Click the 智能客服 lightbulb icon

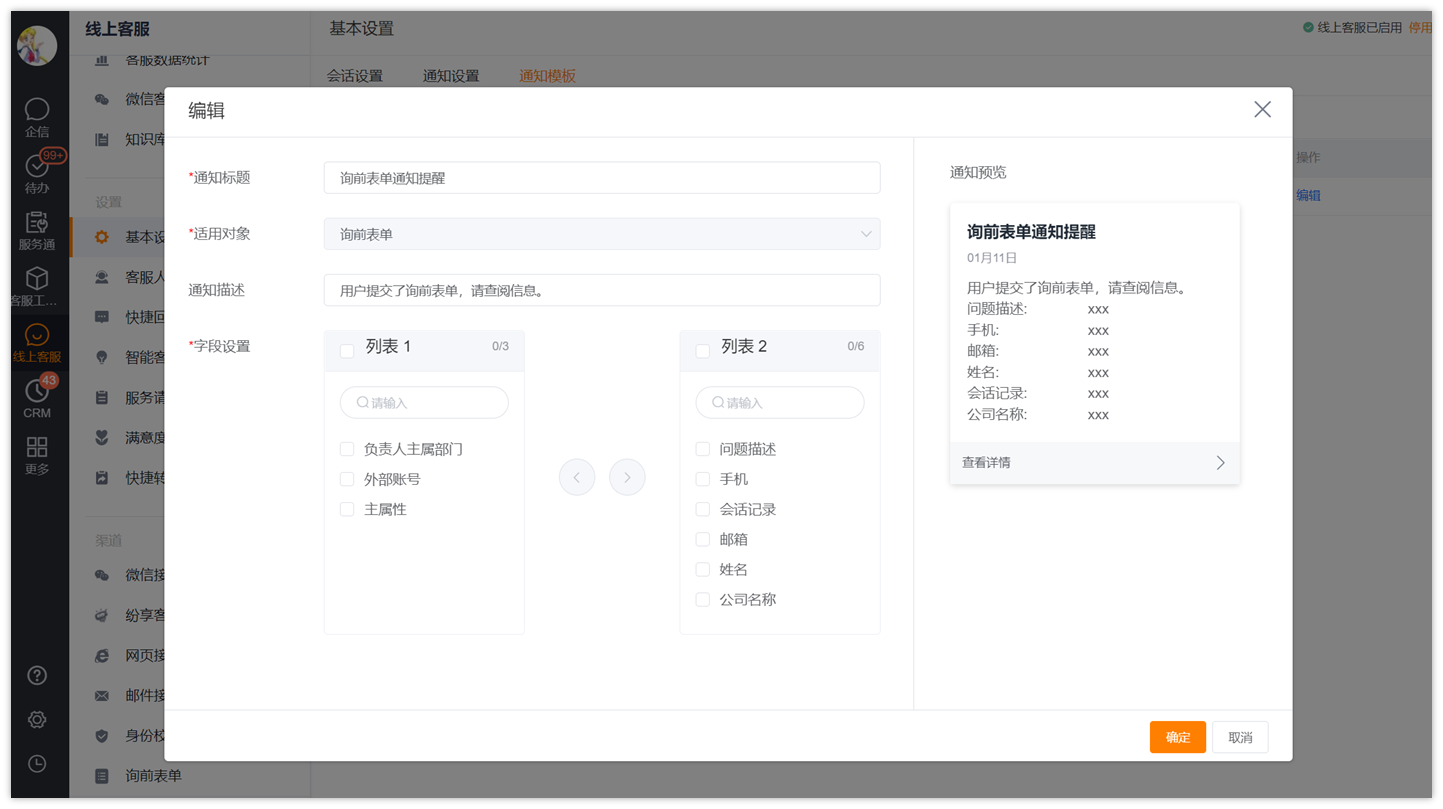pyautogui.click(x=102, y=357)
